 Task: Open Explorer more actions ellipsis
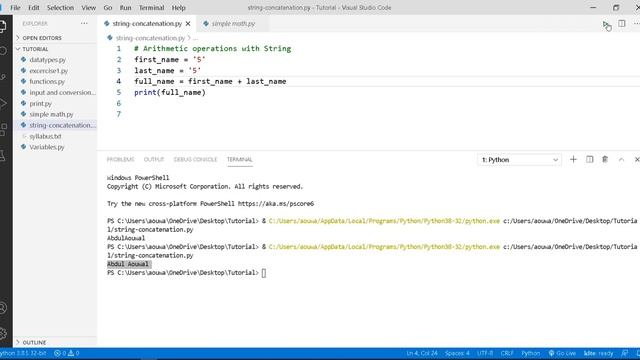point(84,24)
